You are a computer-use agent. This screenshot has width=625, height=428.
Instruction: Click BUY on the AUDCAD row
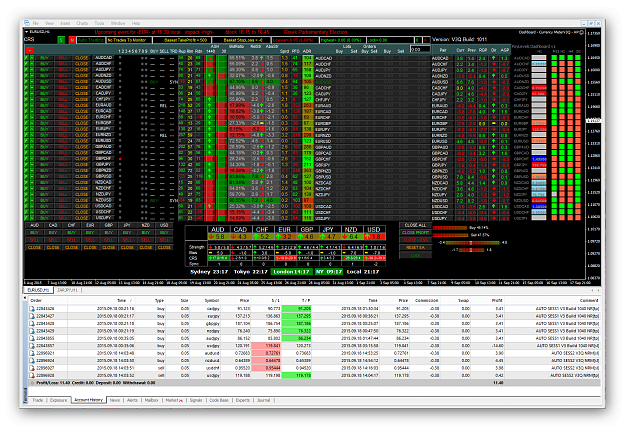point(44,58)
